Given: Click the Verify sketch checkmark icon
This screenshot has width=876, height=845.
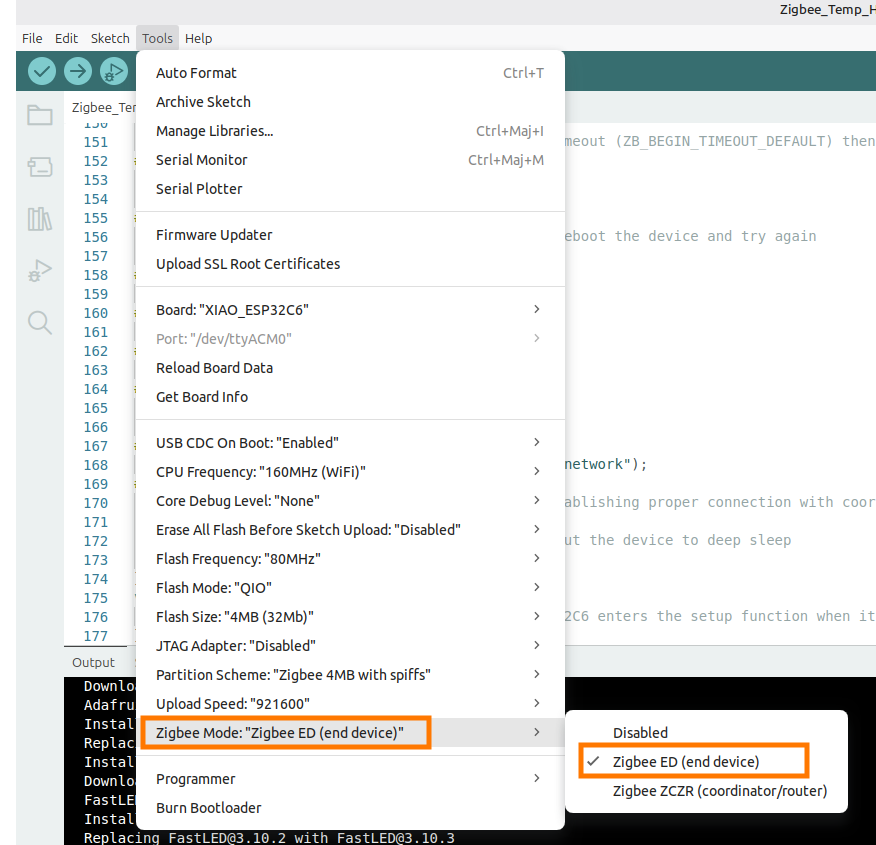Looking at the screenshot, I should pos(42,71).
